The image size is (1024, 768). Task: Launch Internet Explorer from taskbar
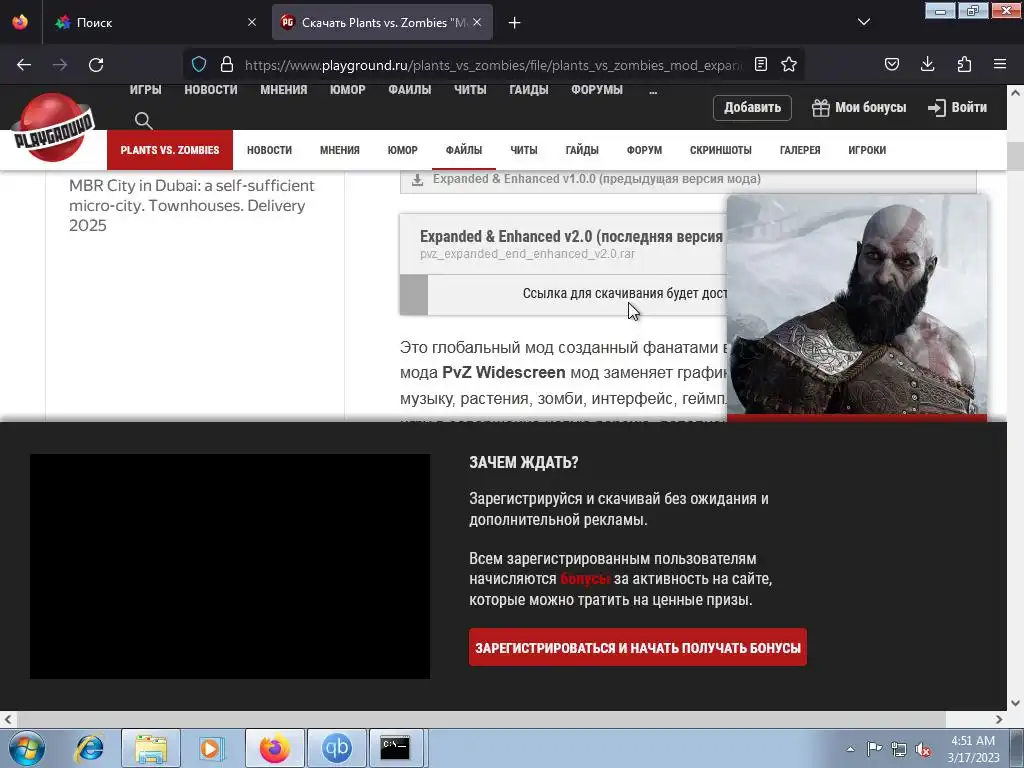89,748
